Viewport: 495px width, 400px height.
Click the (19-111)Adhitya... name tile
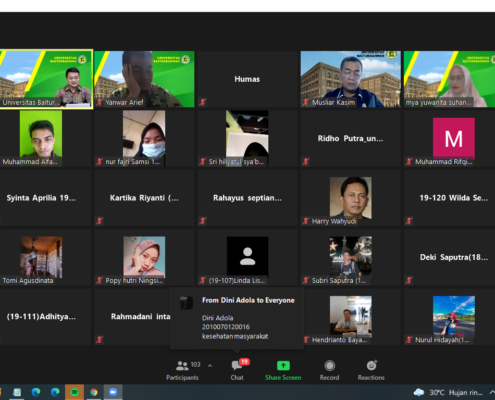click(45, 316)
